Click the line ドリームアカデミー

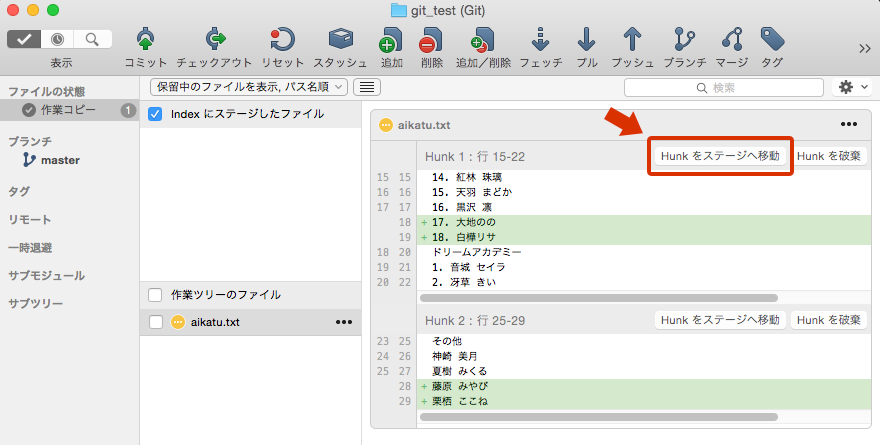(476, 252)
